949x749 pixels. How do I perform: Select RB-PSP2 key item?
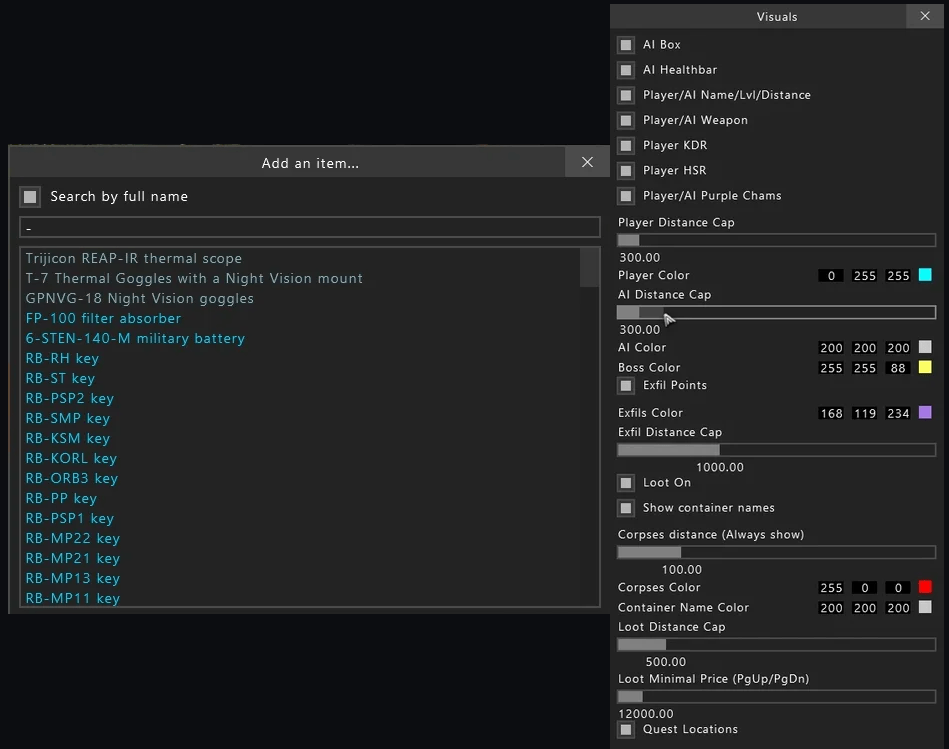coord(70,398)
